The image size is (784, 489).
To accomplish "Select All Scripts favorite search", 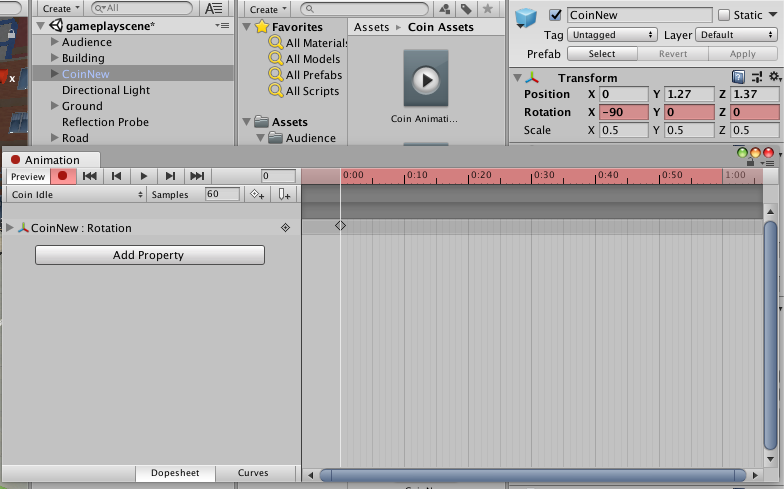I will click(304, 91).
